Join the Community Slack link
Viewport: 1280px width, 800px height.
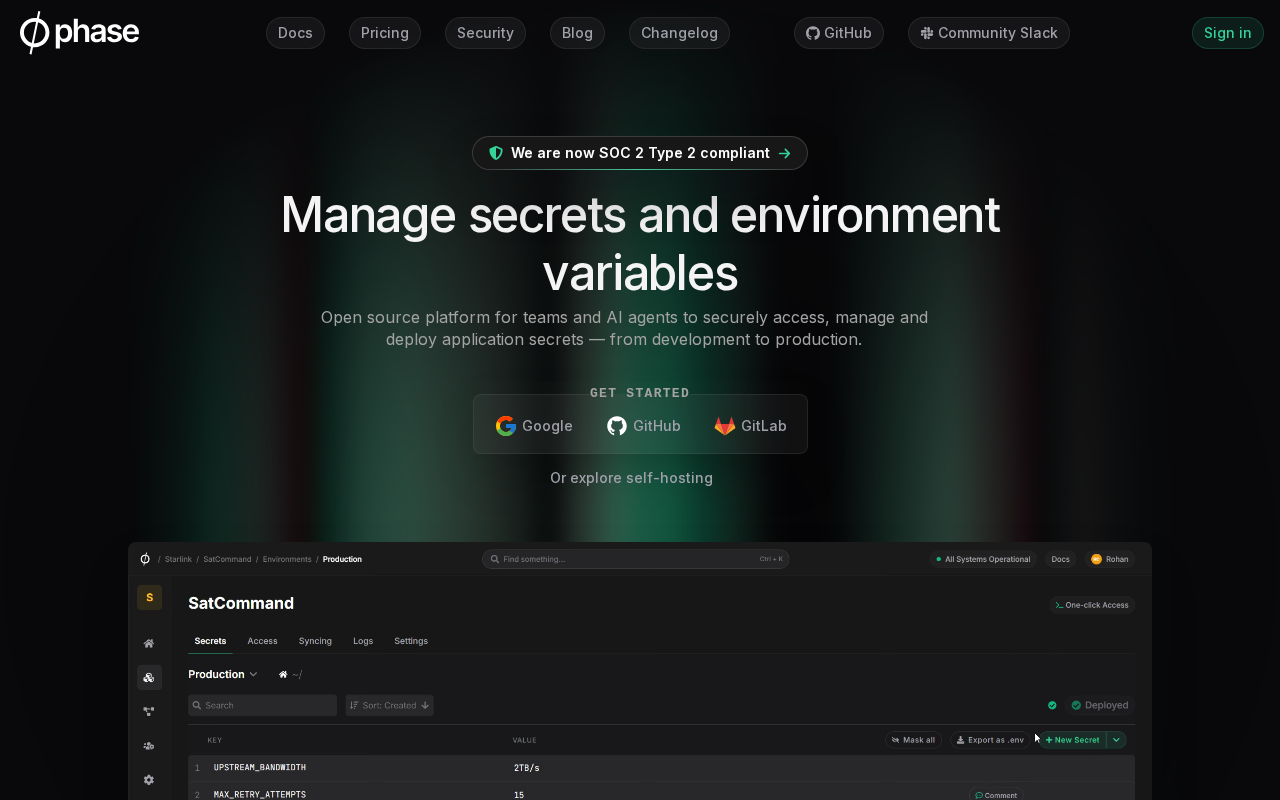(x=989, y=33)
